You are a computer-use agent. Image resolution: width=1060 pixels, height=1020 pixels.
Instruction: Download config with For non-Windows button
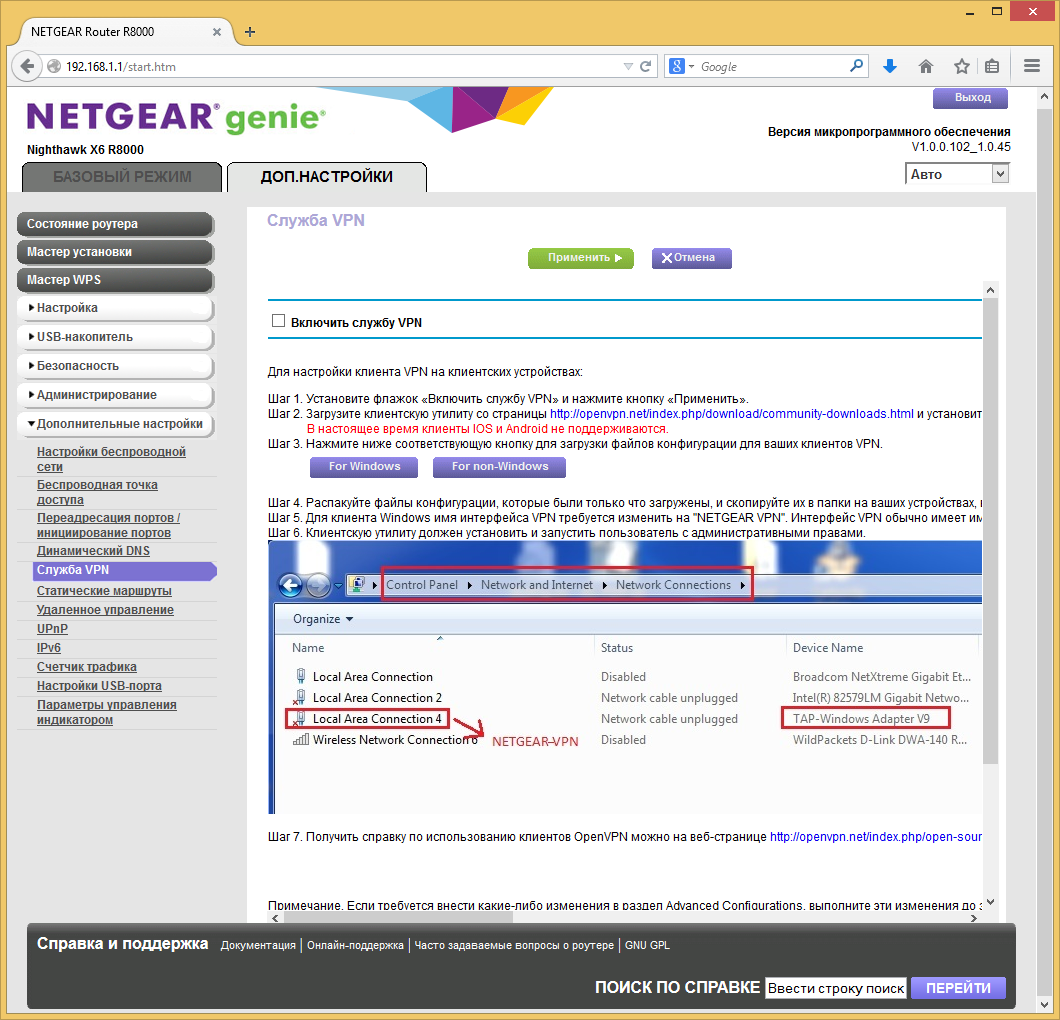(499, 467)
